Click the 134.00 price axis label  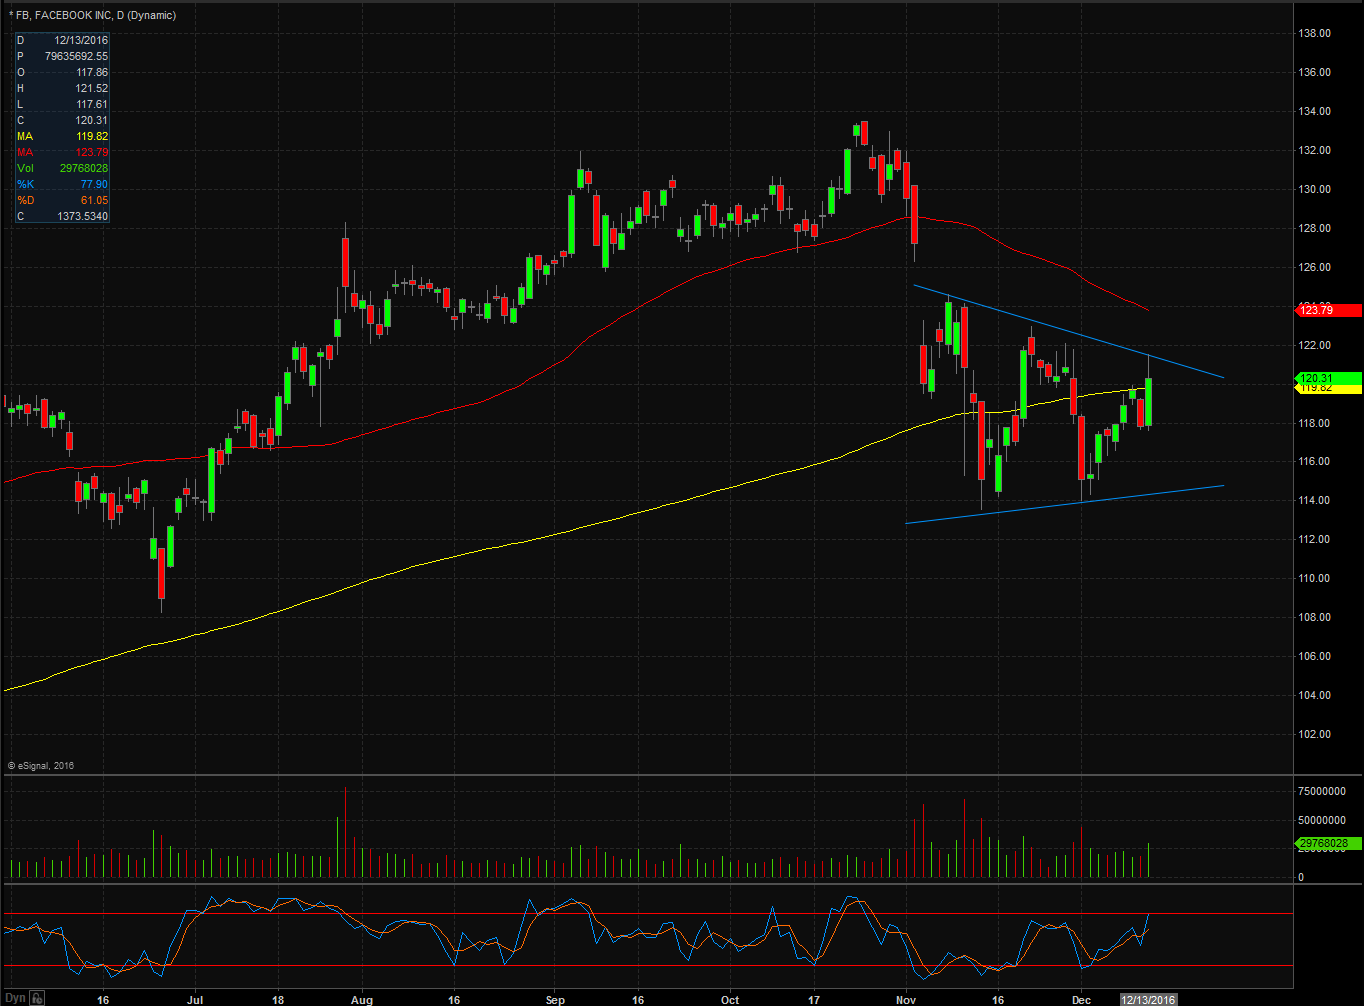click(x=1315, y=112)
